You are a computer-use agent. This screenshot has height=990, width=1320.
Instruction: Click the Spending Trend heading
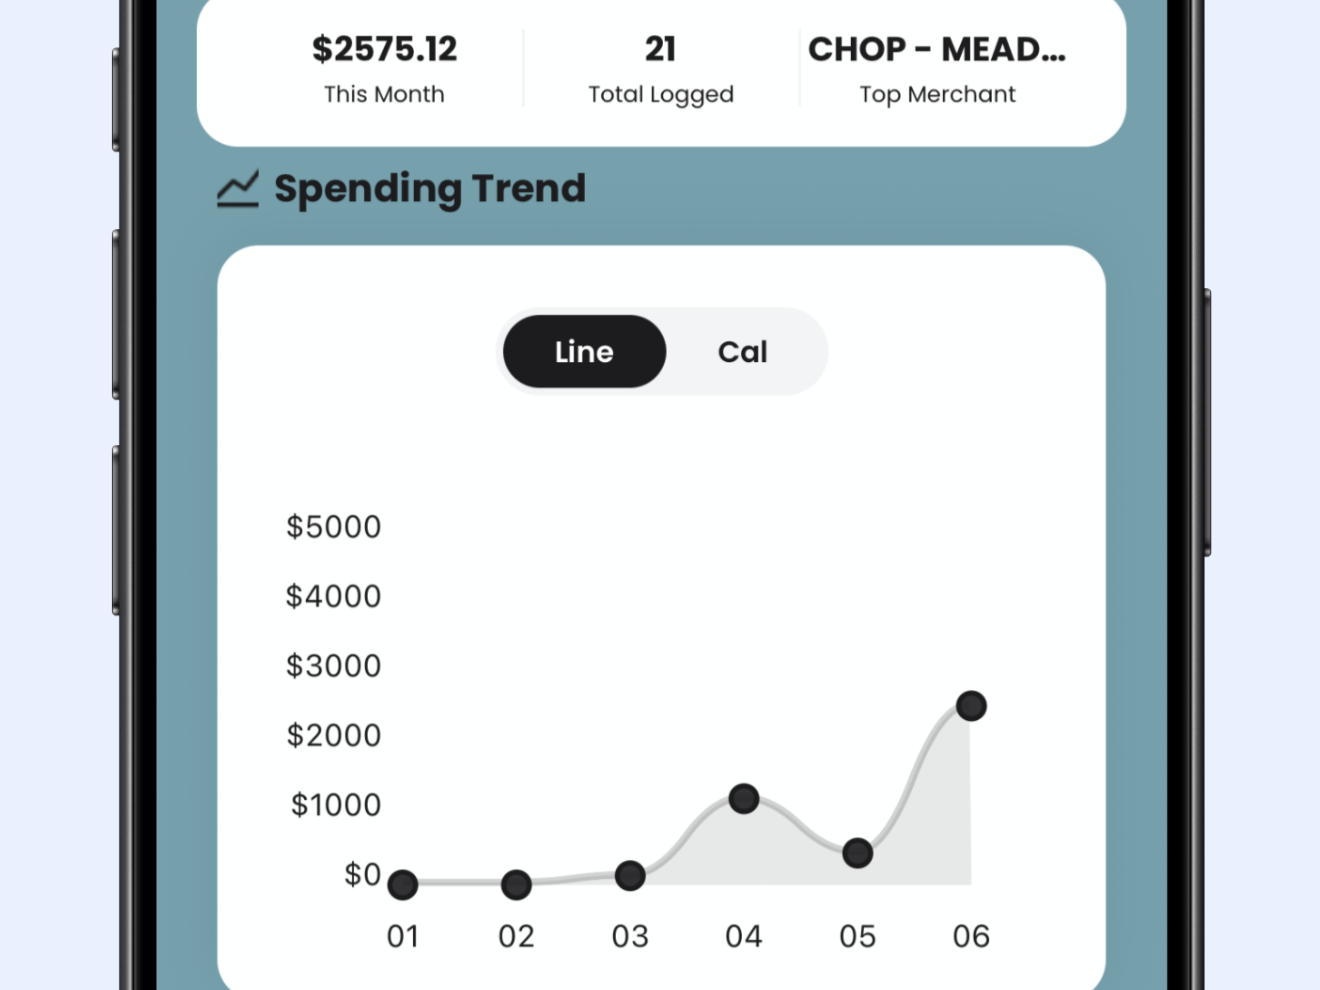[x=430, y=189]
